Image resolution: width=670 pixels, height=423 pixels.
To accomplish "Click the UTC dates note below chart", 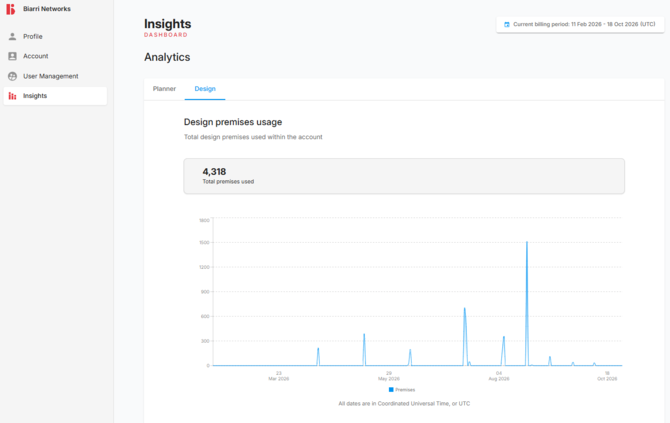I will pyautogui.click(x=404, y=404).
